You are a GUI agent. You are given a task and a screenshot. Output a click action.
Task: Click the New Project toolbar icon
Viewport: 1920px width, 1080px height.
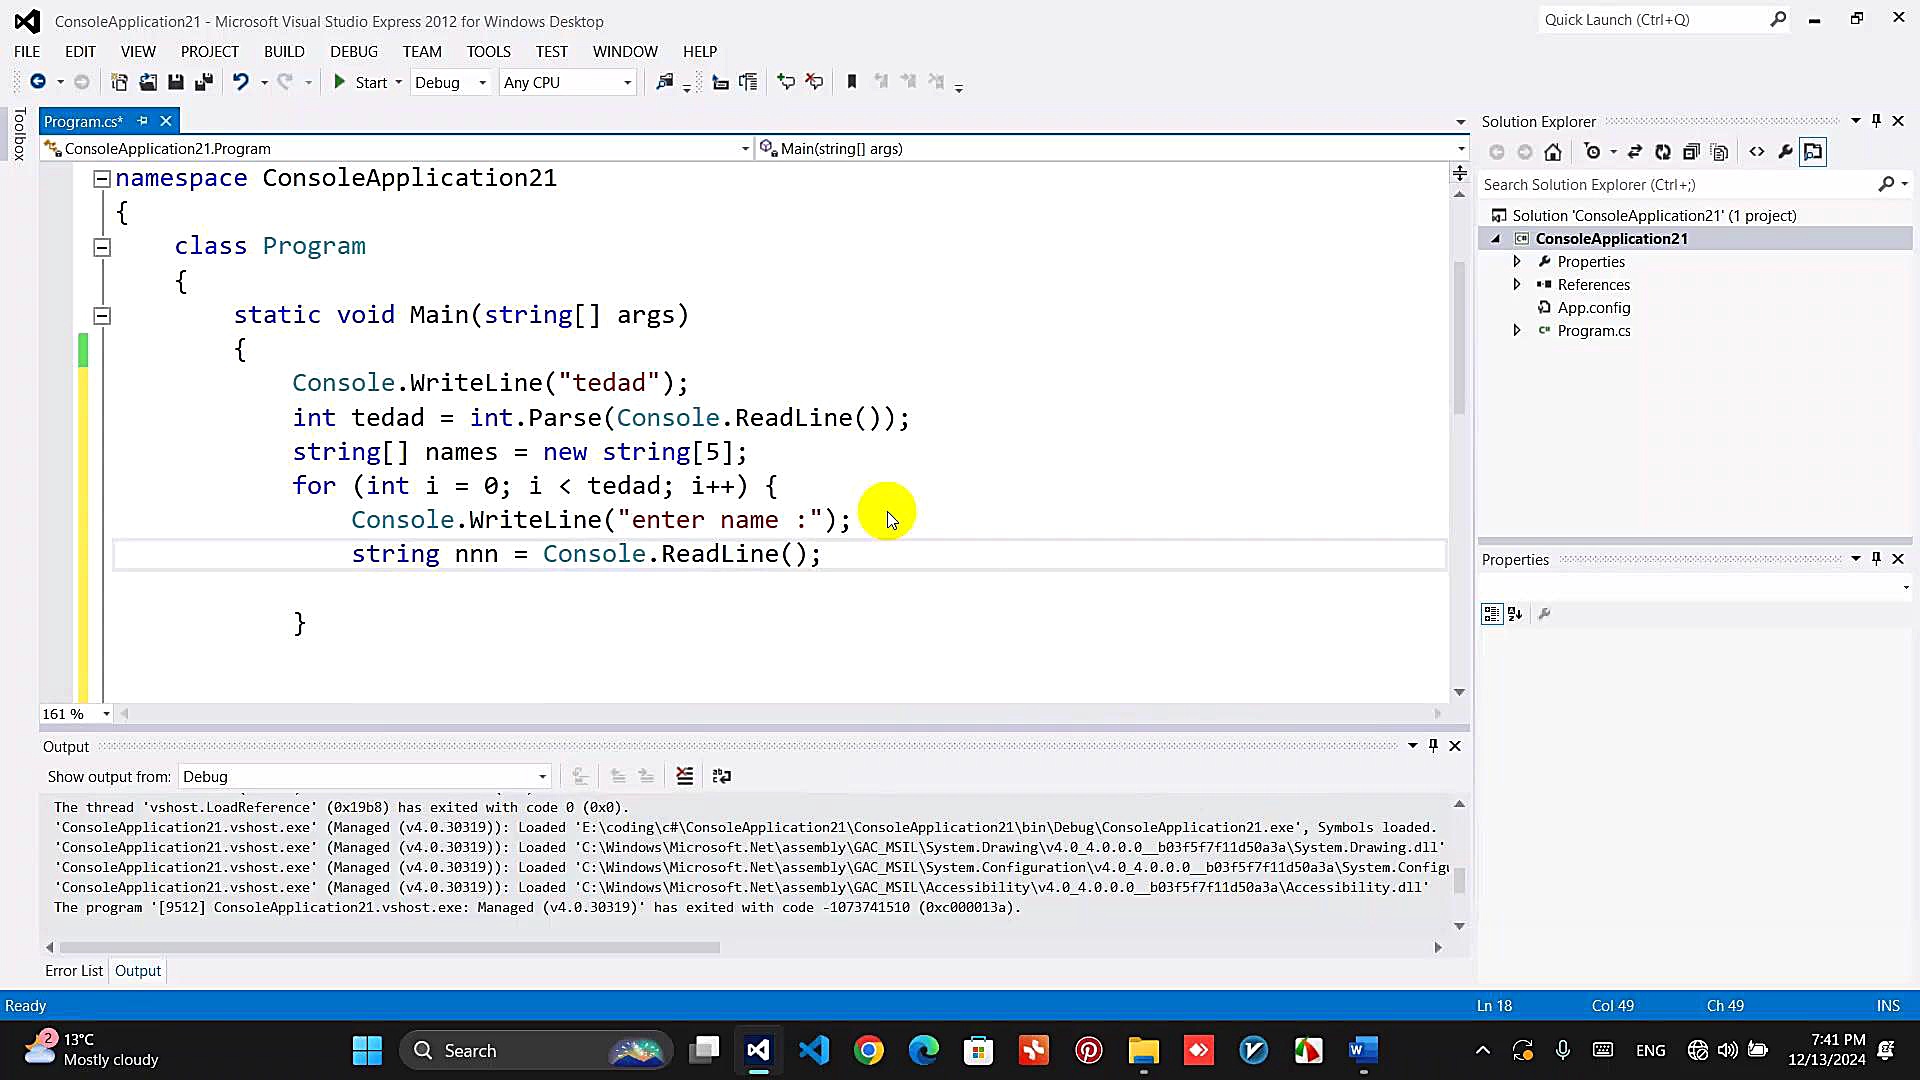pyautogui.click(x=119, y=82)
